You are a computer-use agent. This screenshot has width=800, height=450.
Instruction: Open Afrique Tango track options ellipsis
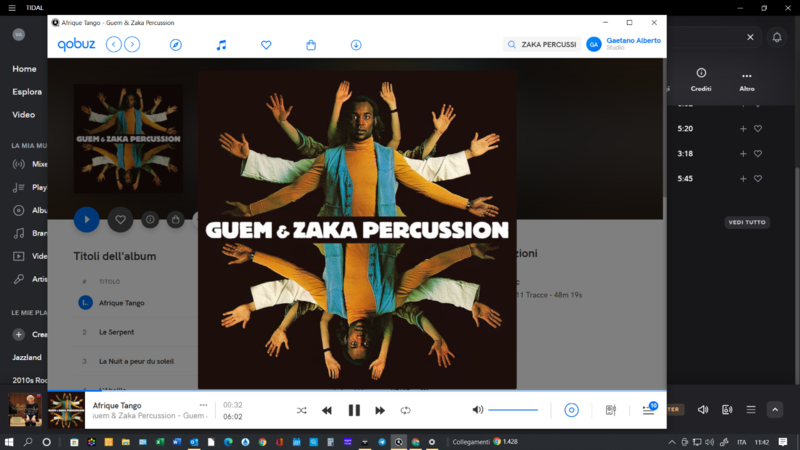click(203, 406)
